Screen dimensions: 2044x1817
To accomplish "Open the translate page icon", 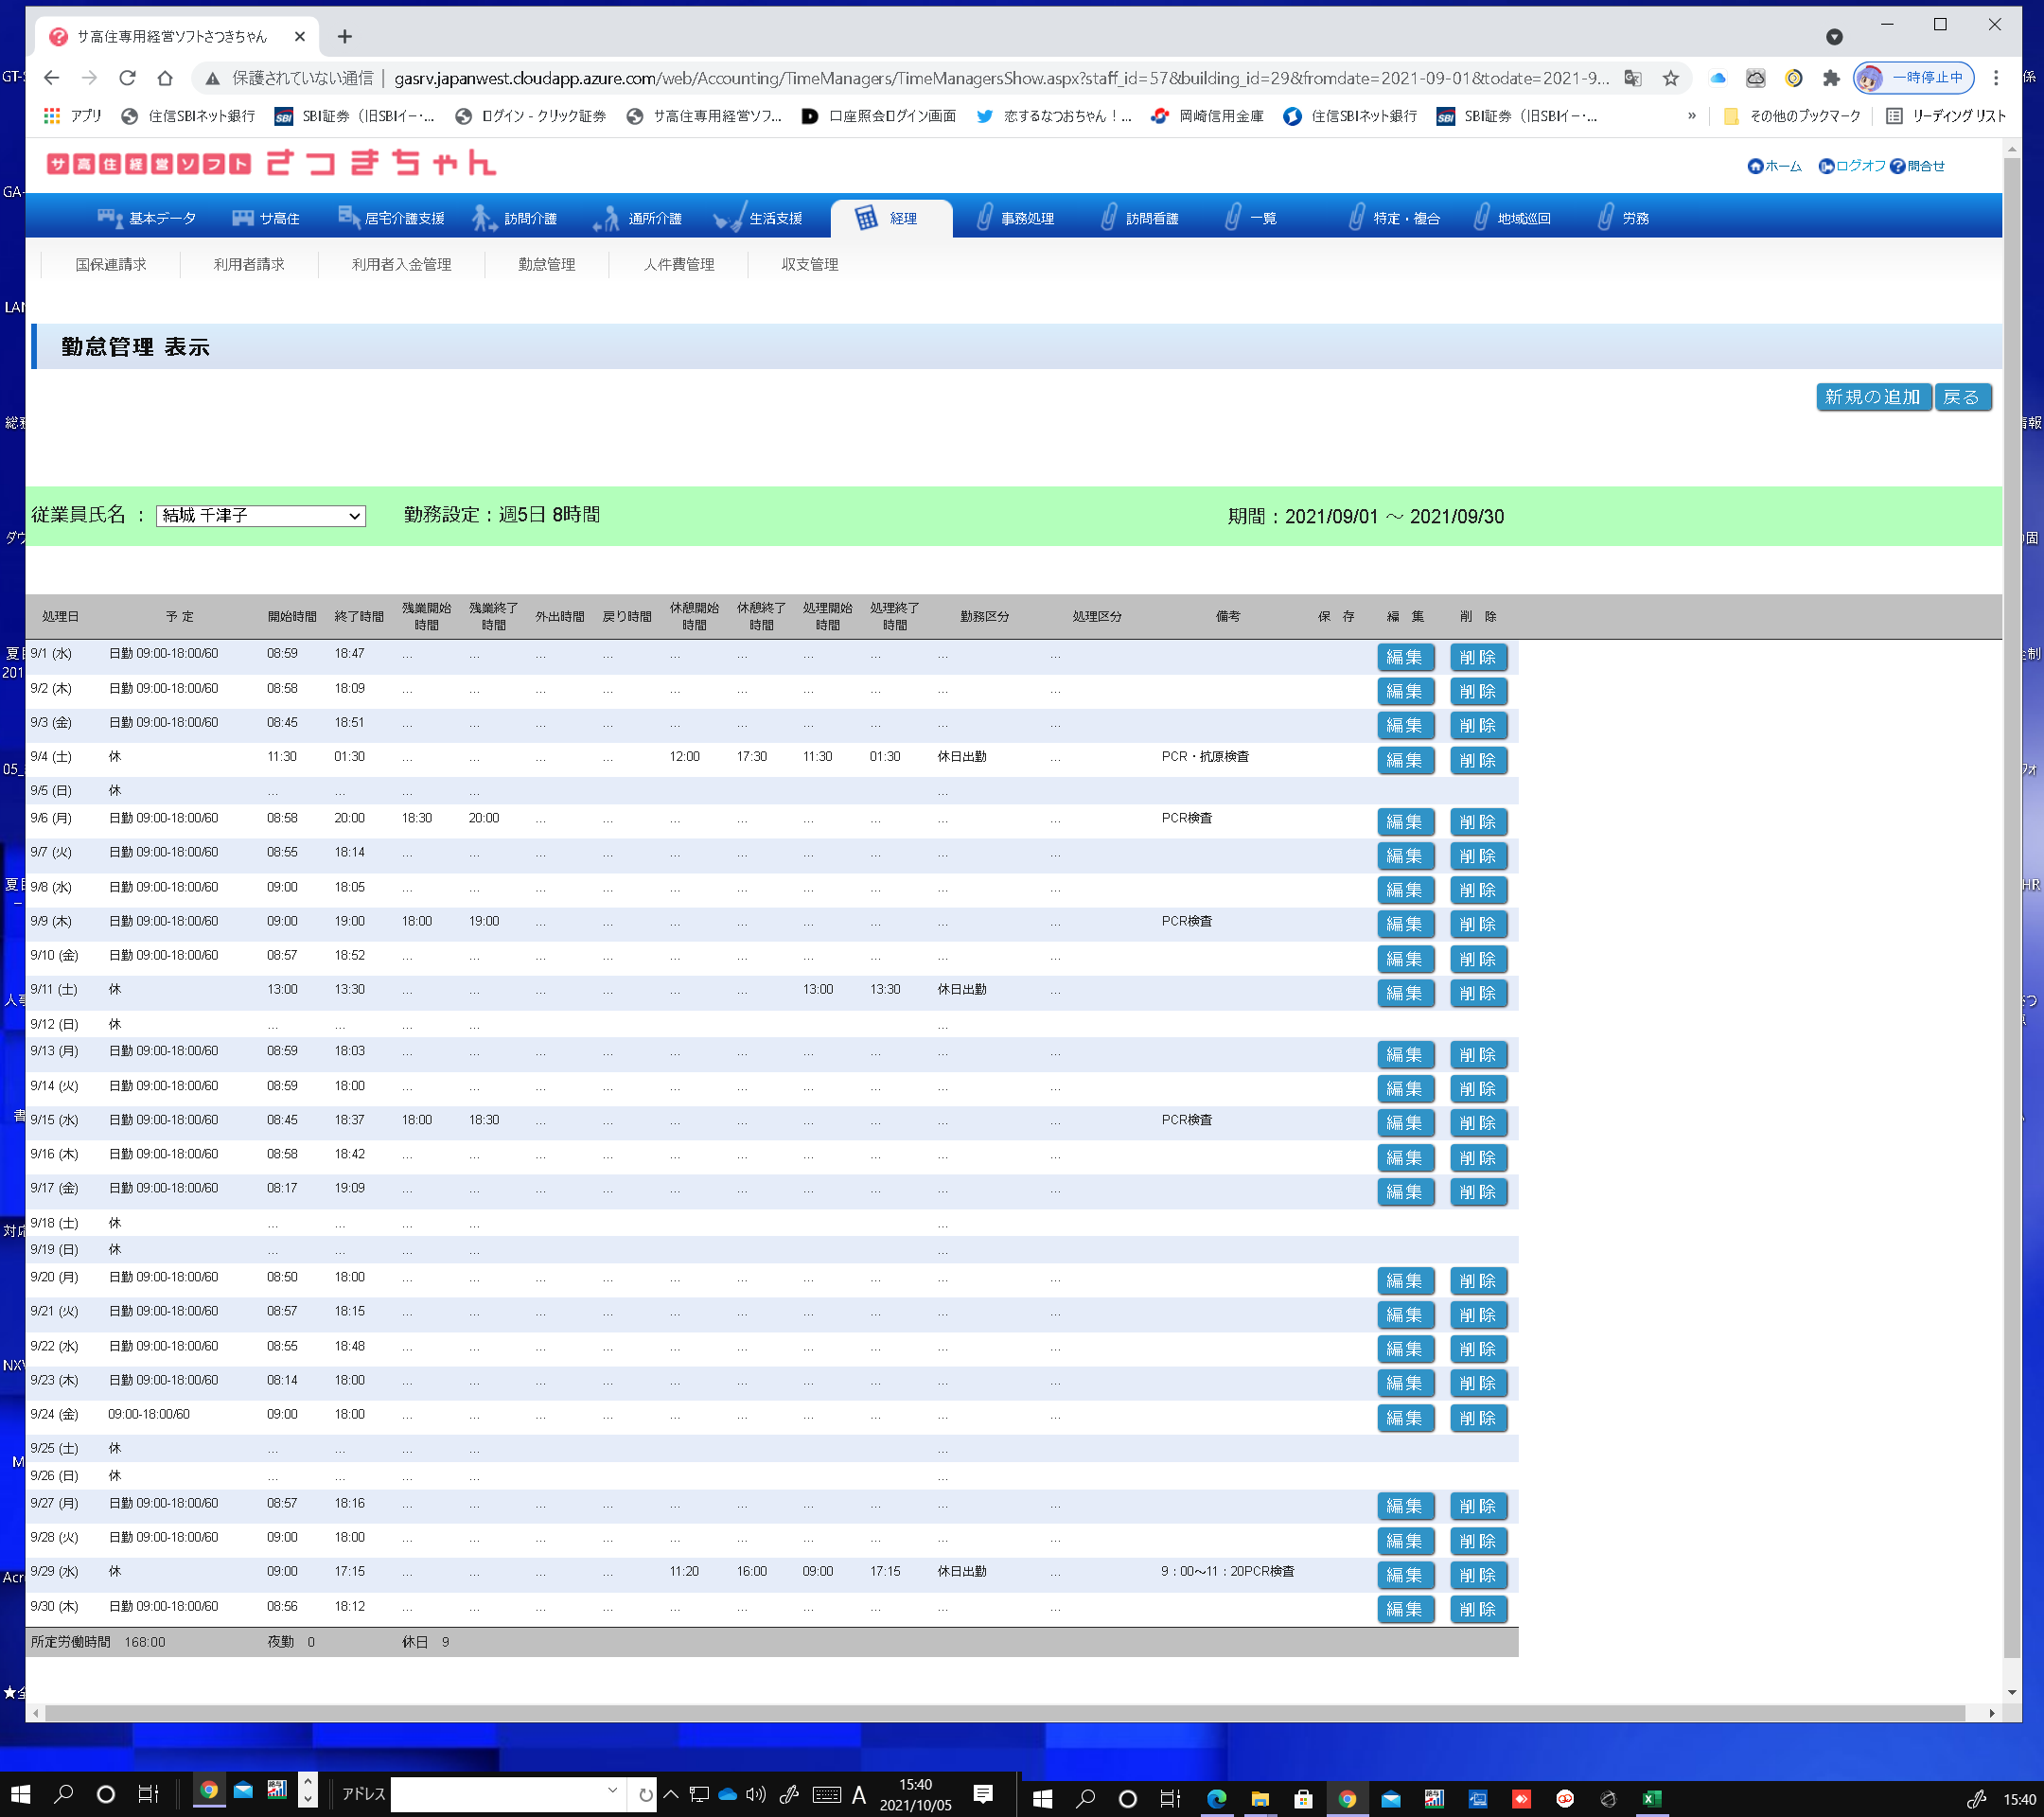I will [x=1632, y=78].
